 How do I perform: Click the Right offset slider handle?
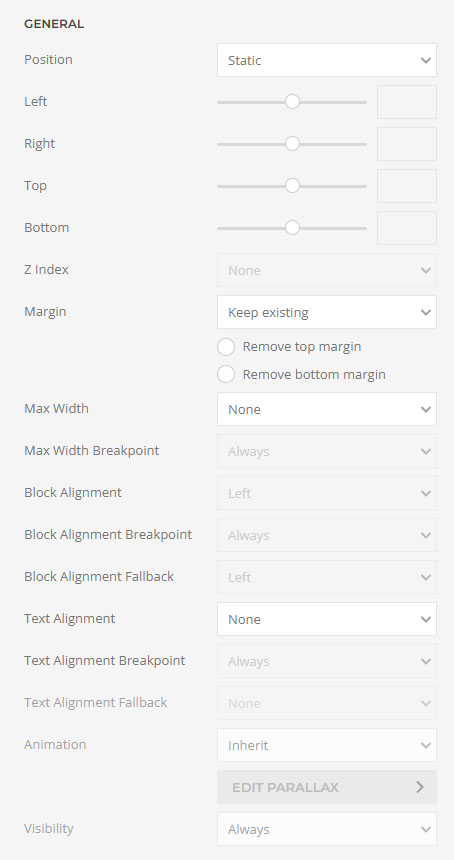tap(292, 144)
